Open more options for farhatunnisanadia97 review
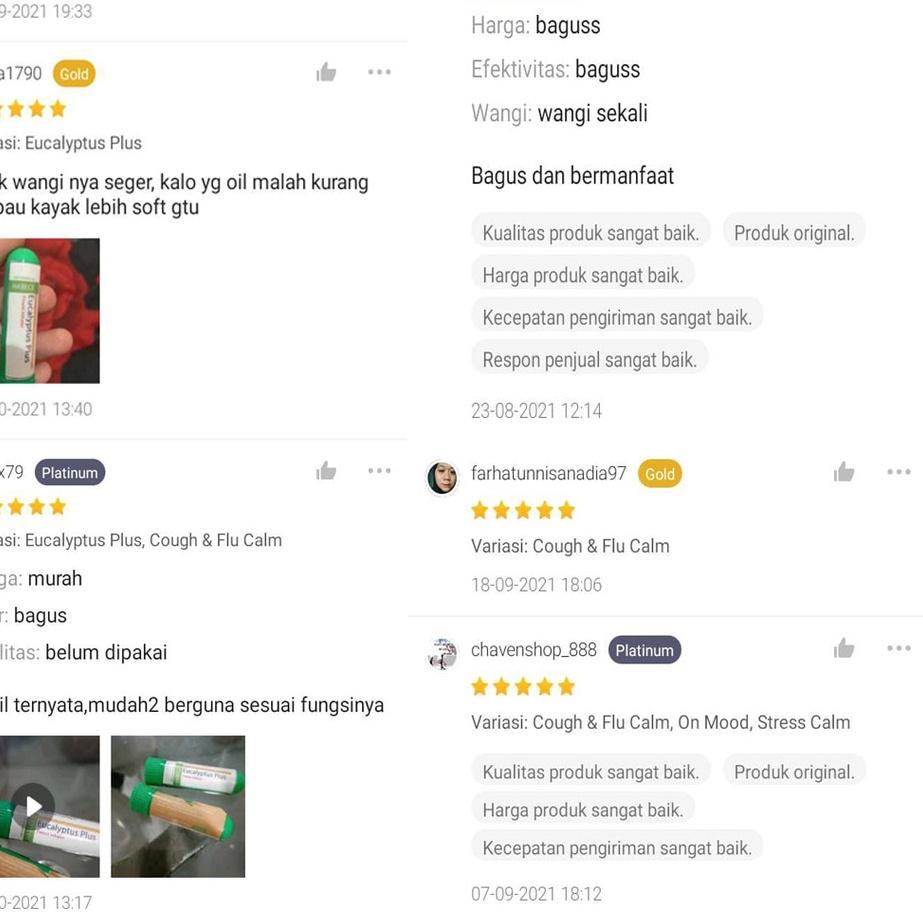 point(899,472)
